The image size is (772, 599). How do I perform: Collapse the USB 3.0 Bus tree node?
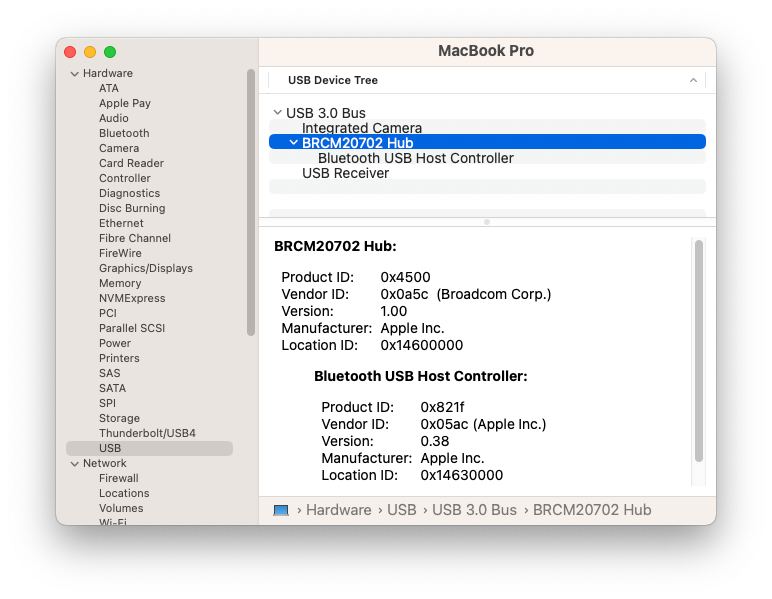(x=278, y=113)
